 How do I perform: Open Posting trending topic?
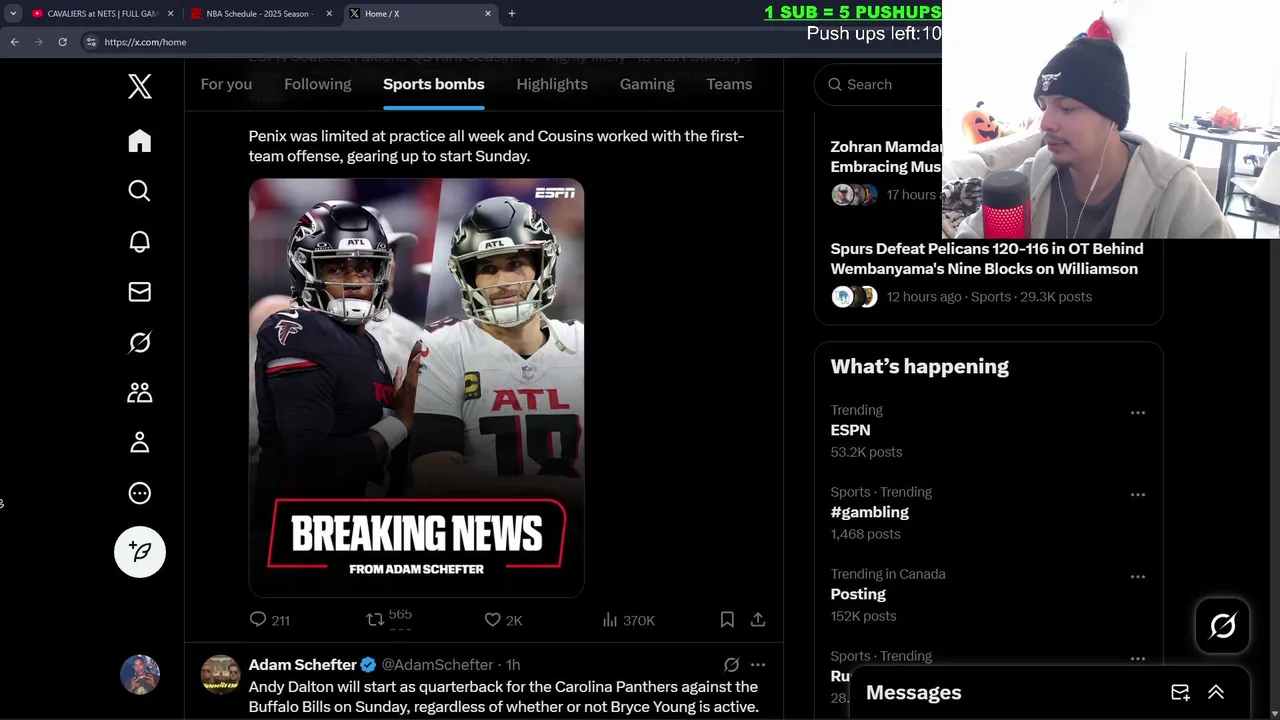(858, 594)
